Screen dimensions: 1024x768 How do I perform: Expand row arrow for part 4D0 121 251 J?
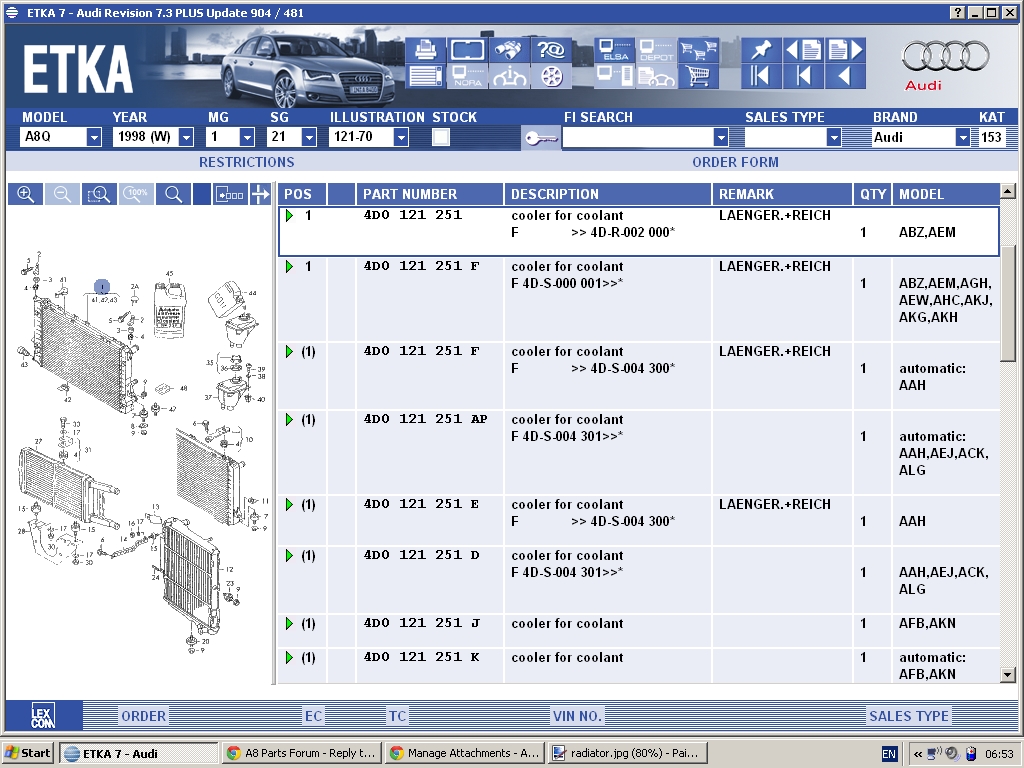[289, 623]
